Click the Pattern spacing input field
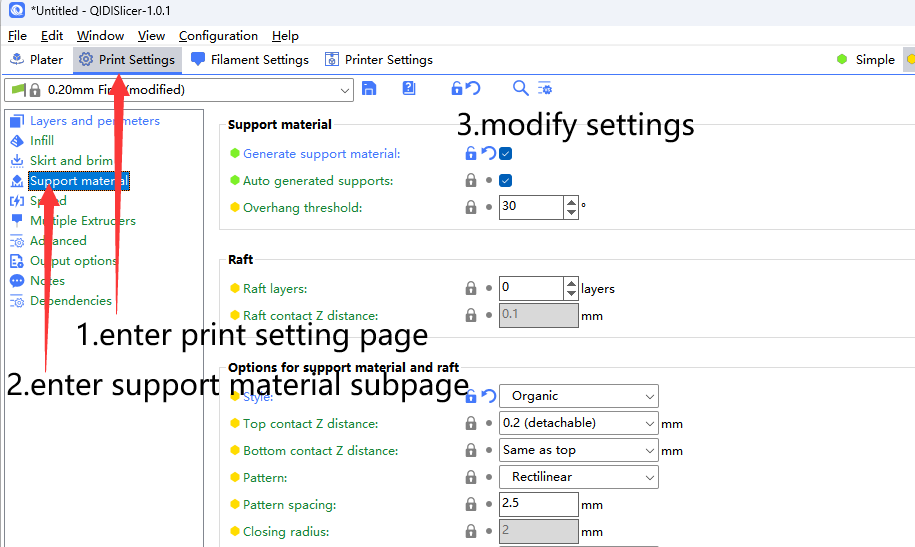Image resolution: width=915 pixels, height=547 pixels. [x=538, y=505]
